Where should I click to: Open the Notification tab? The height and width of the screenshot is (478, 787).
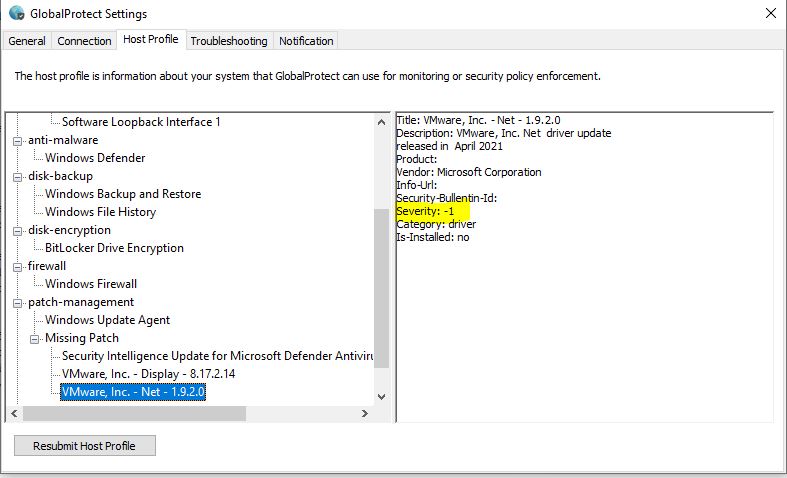(x=306, y=41)
